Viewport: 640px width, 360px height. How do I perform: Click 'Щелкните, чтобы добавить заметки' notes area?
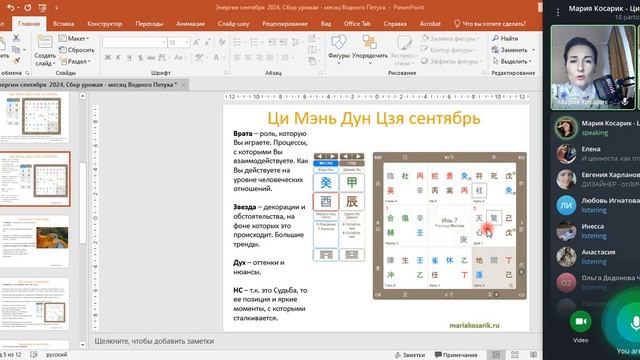point(154,341)
